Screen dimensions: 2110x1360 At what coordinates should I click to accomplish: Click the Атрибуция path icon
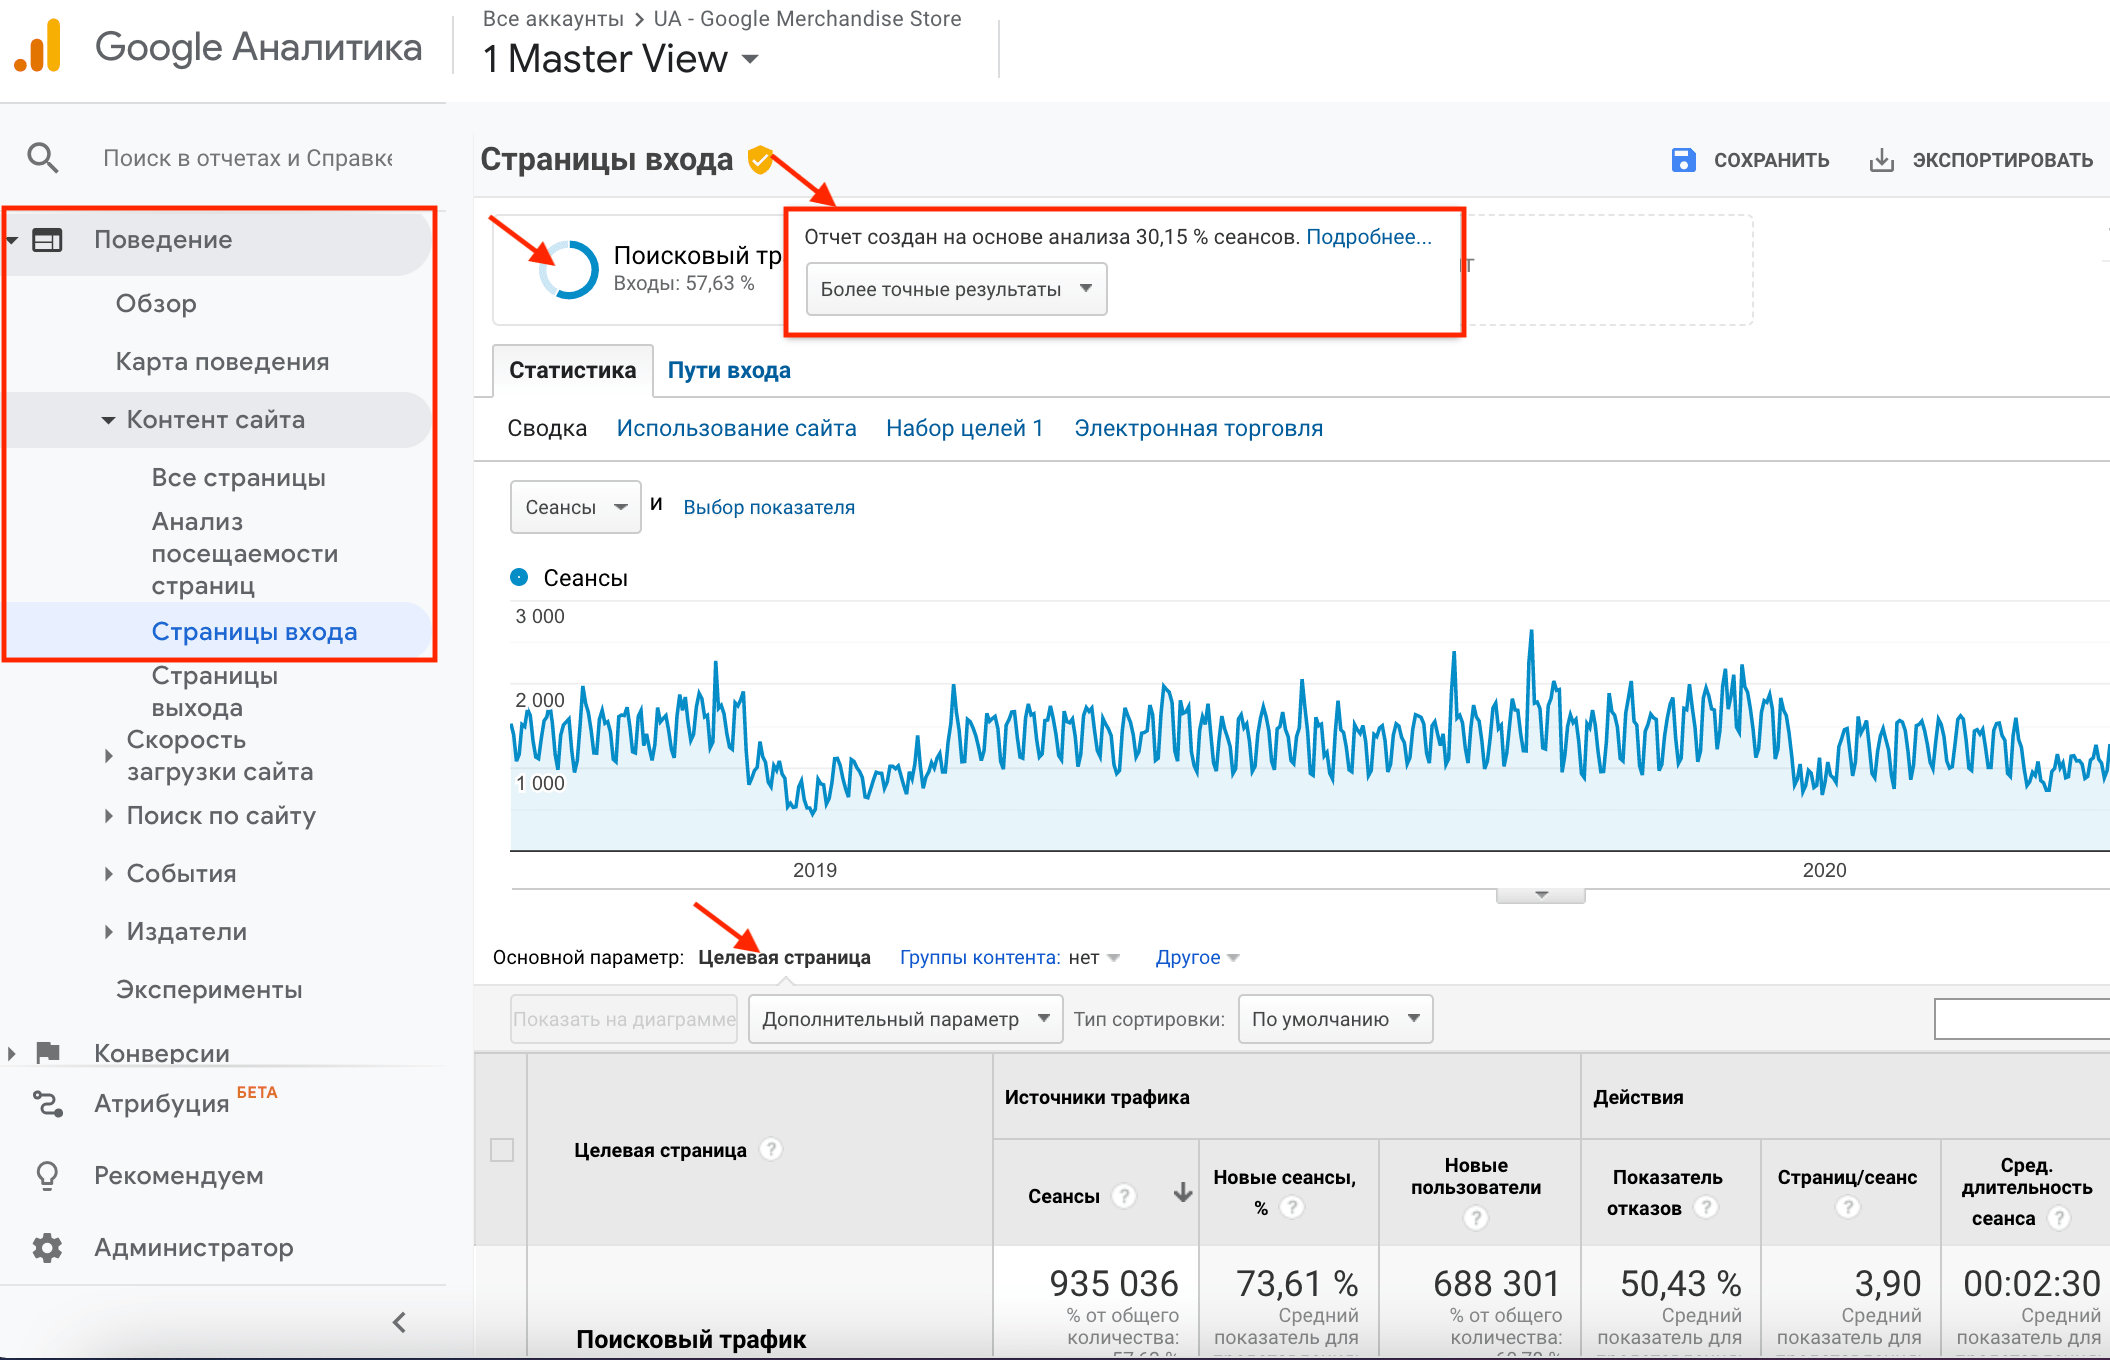(47, 1104)
